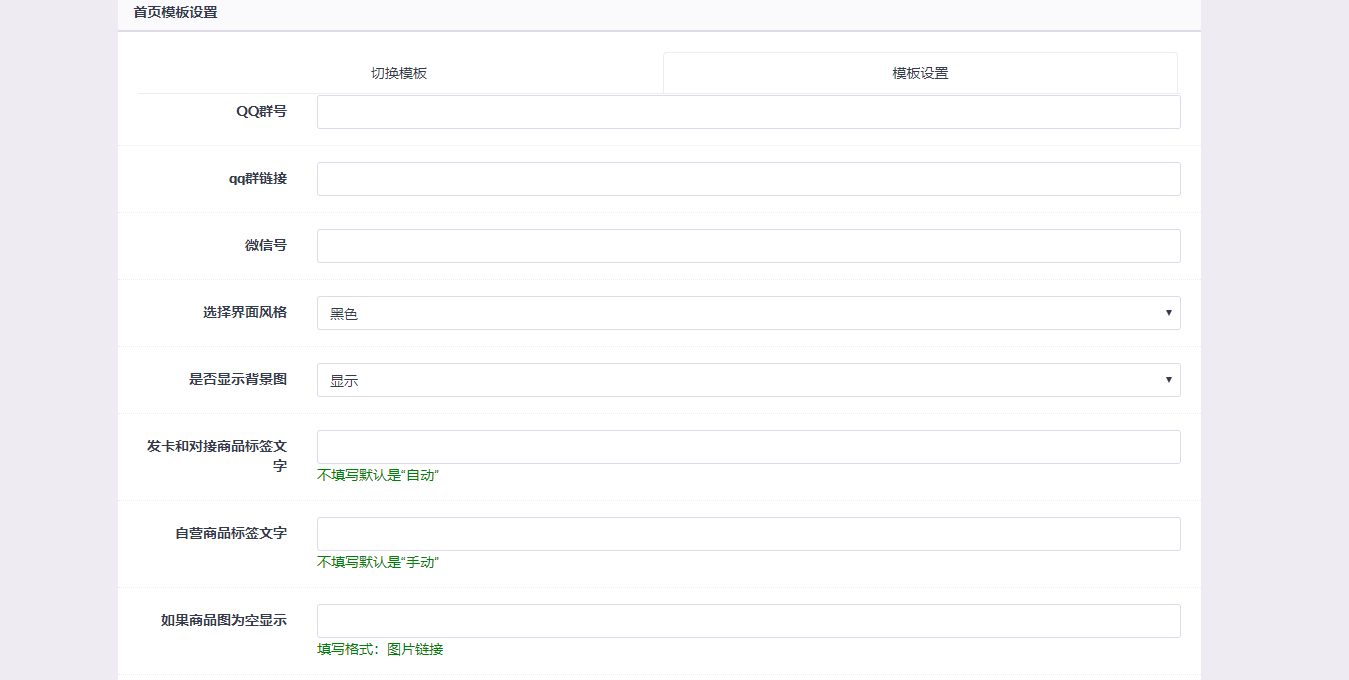Click the qq群链接 label text

pyautogui.click(x=258, y=179)
